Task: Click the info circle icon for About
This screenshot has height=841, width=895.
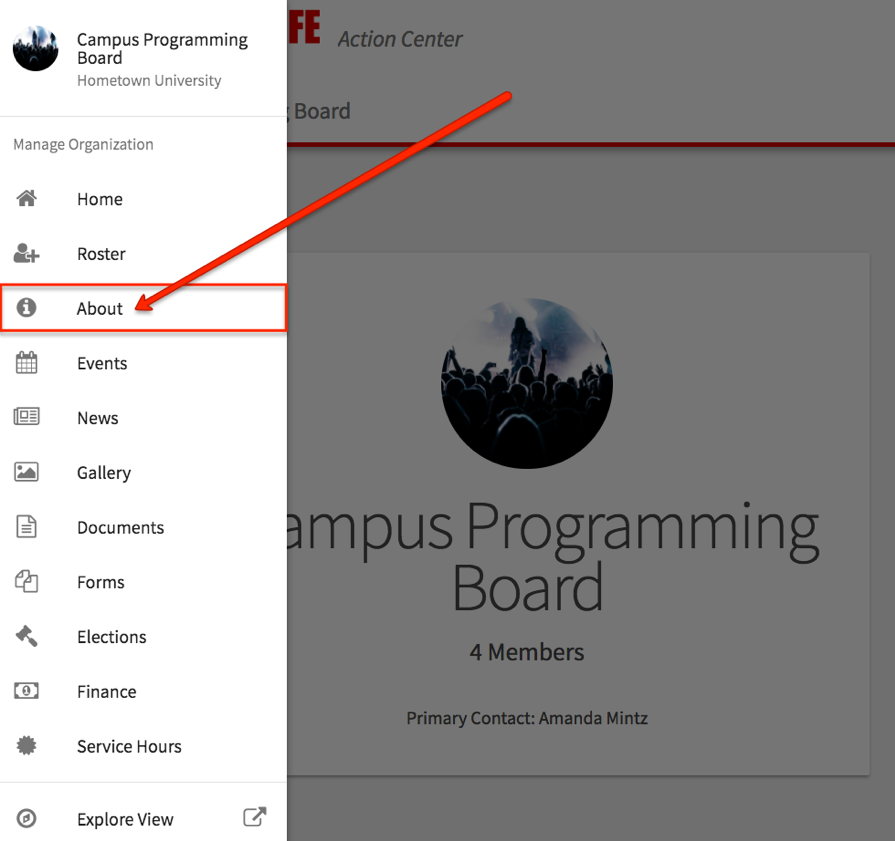Action: [27, 308]
